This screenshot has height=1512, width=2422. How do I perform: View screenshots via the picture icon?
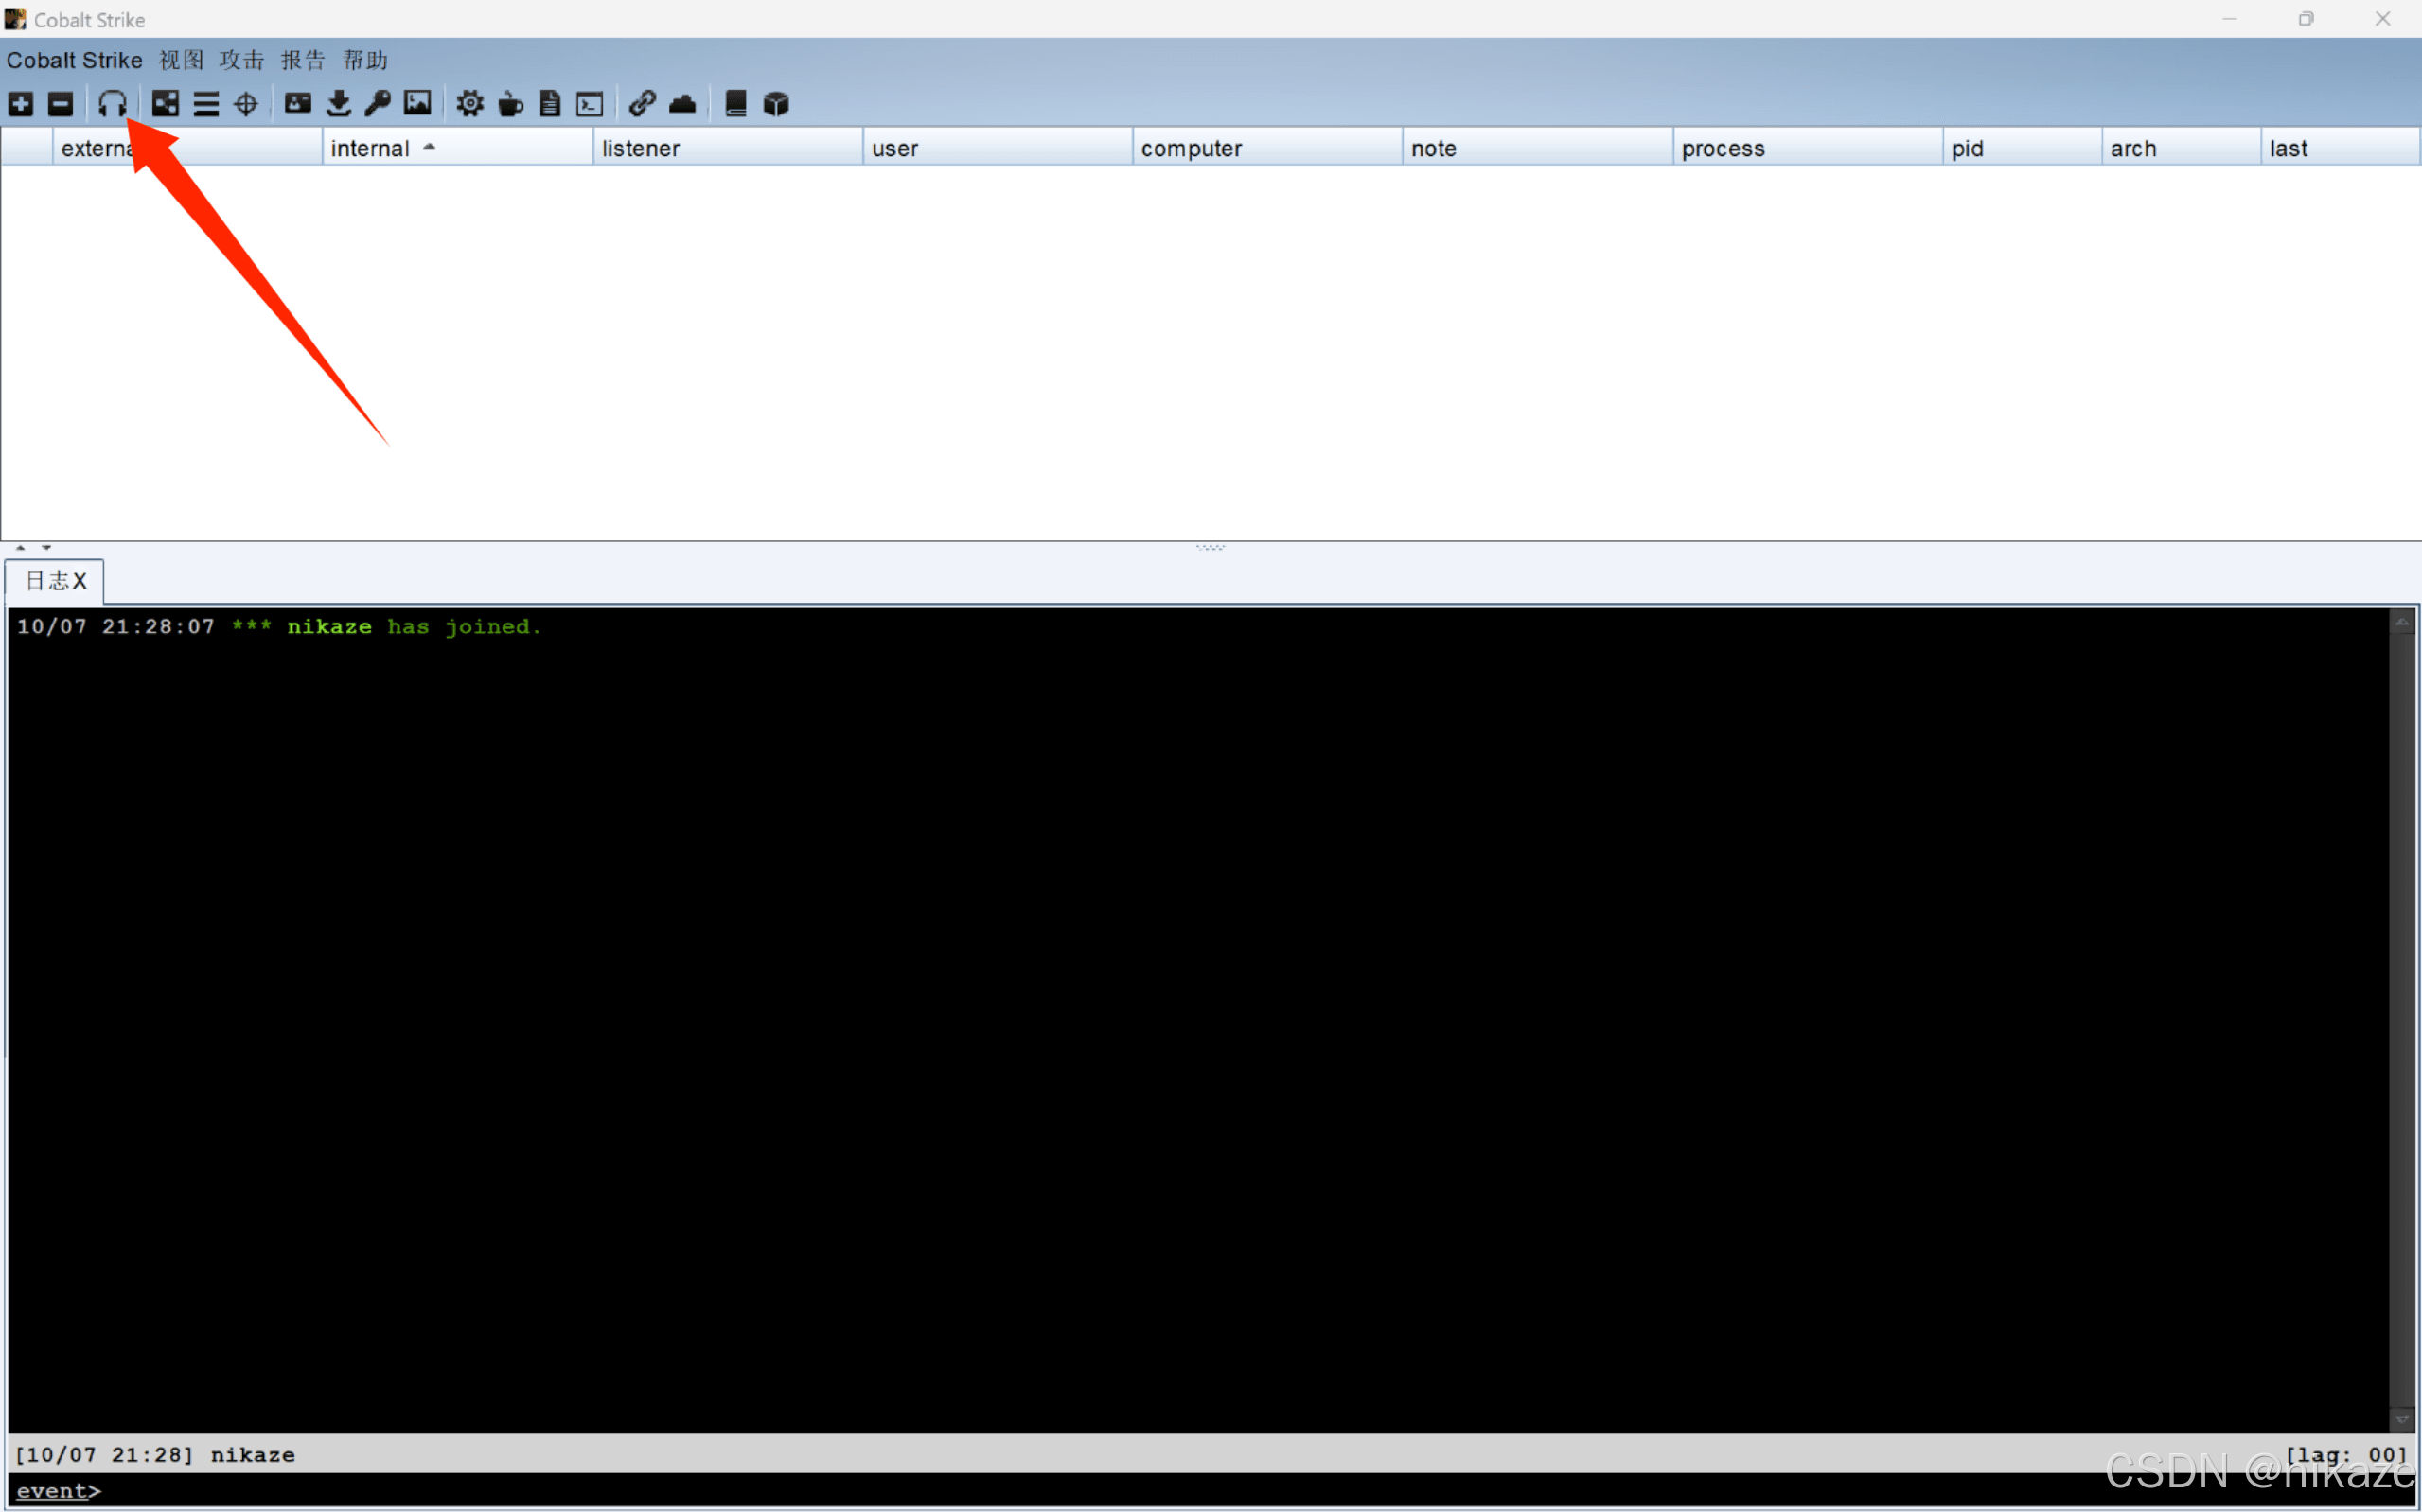coord(417,103)
